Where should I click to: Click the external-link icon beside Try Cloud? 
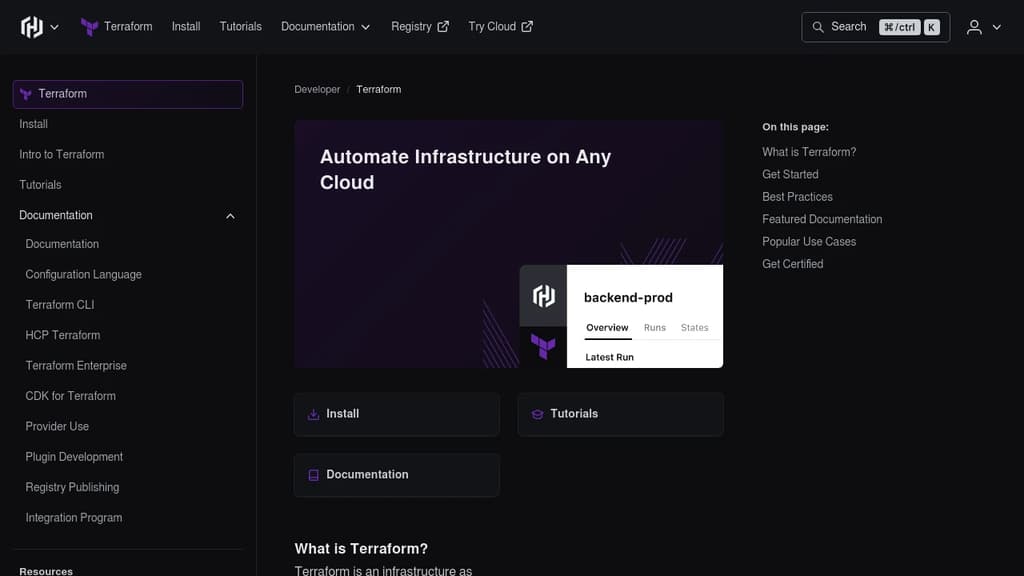(527, 27)
